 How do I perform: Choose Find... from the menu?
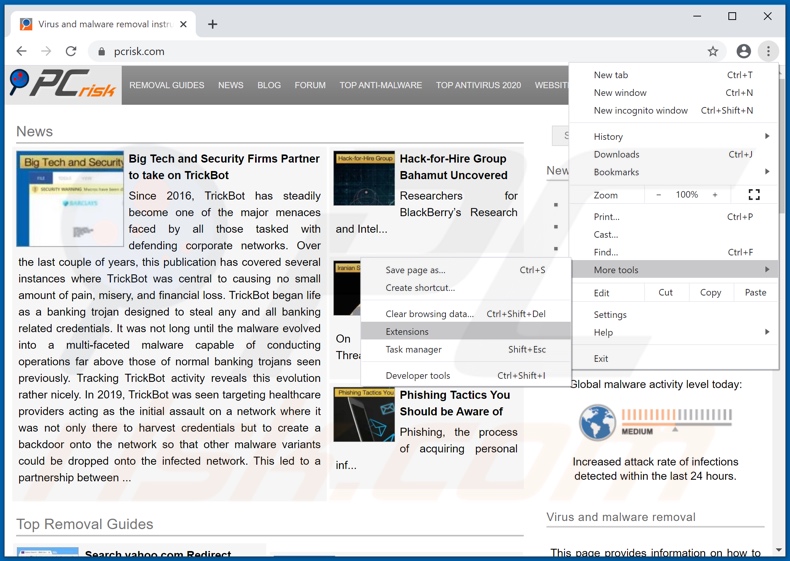pyautogui.click(x=674, y=252)
